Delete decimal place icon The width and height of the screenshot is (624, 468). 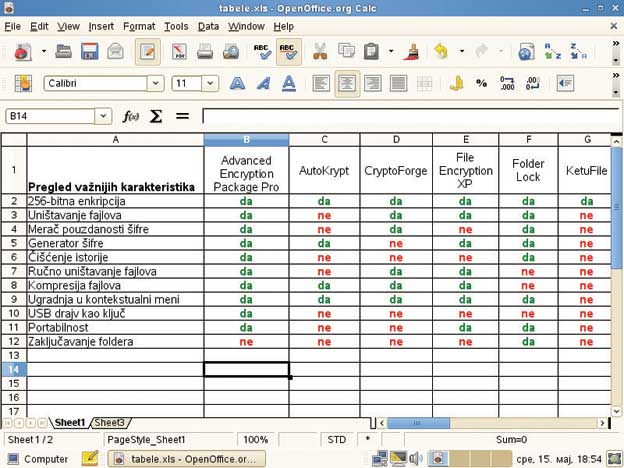point(533,84)
